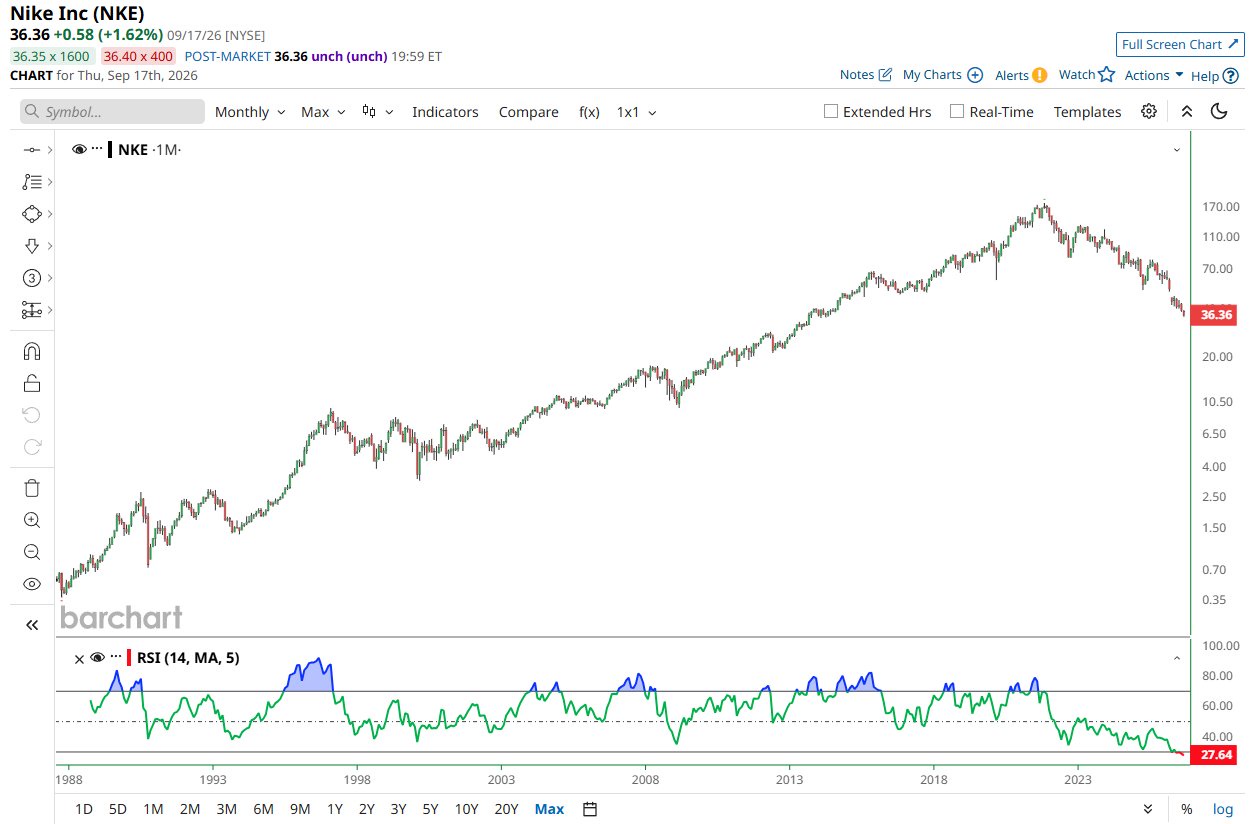Screen dimensions: 1253x824
Task: Hide the NKE price series
Action: [79, 149]
